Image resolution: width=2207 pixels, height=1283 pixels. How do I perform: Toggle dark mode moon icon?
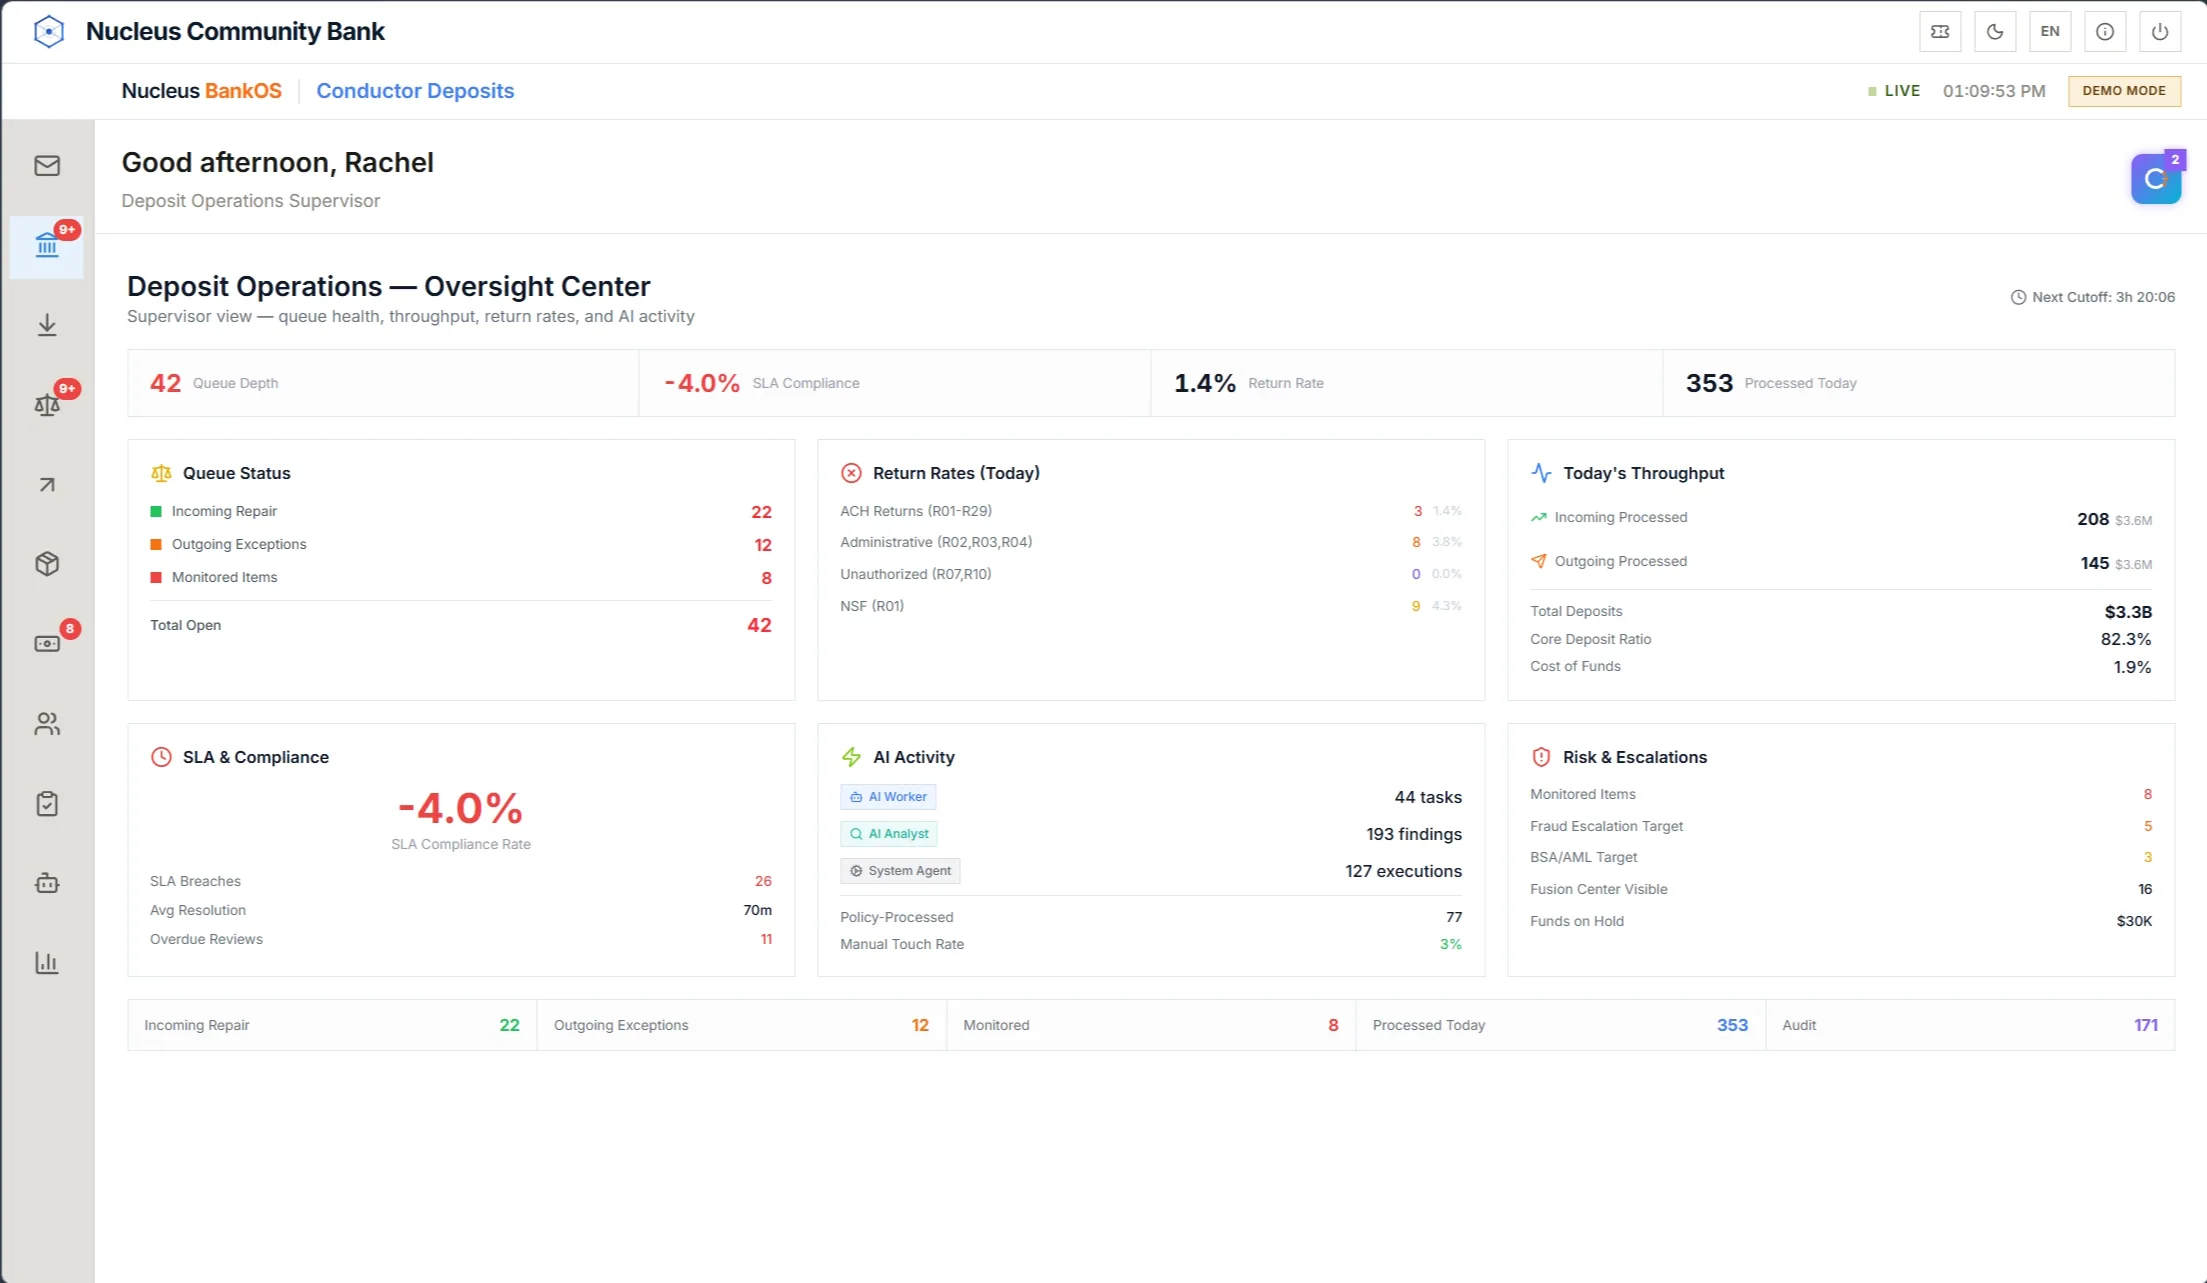(1995, 32)
